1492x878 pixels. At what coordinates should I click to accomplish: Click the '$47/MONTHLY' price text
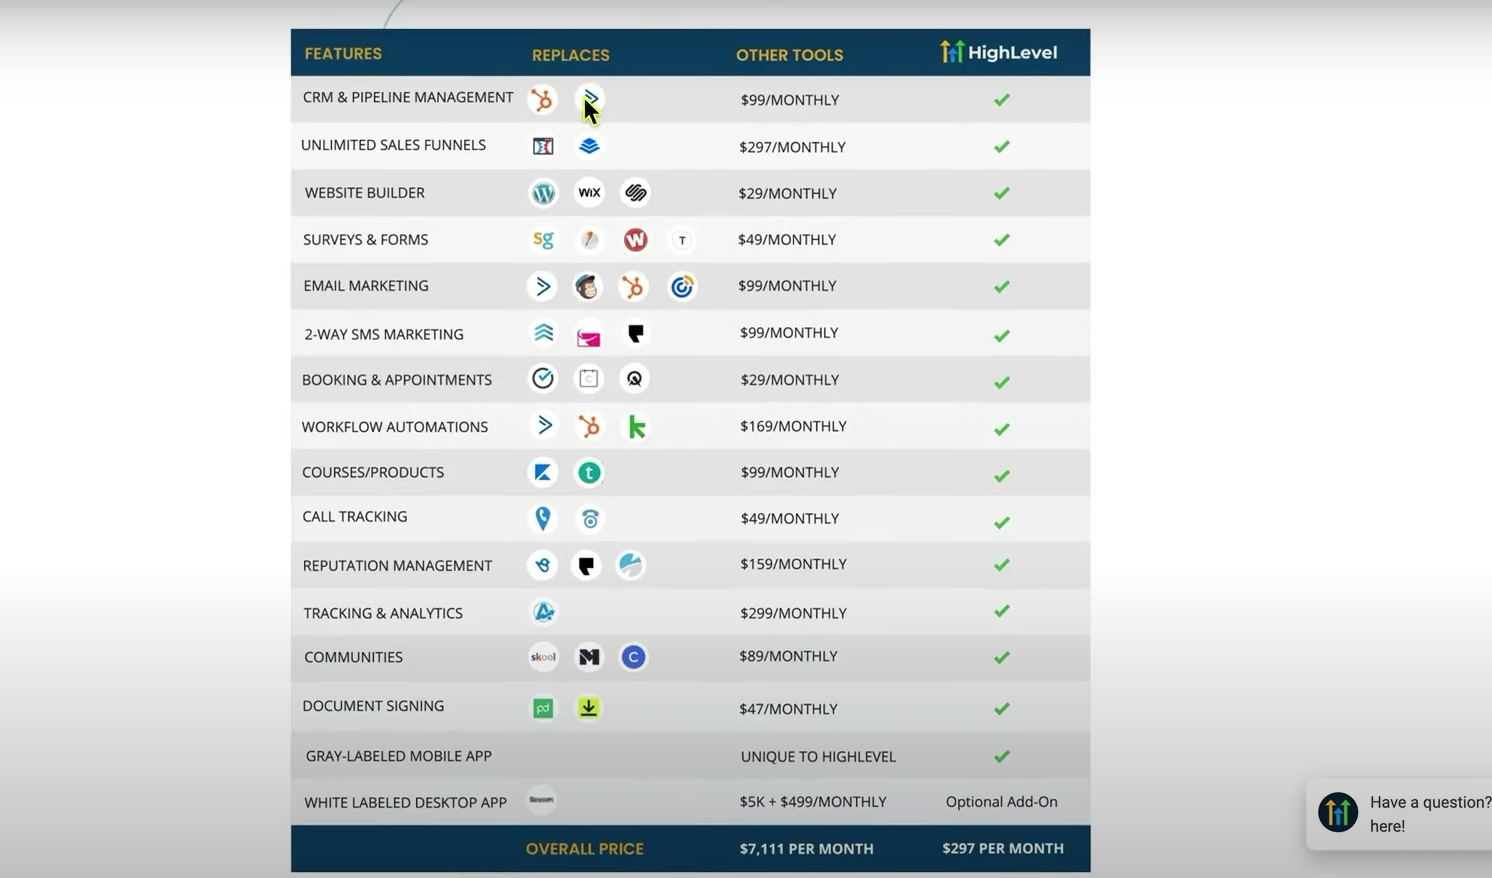[x=788, y=709]
